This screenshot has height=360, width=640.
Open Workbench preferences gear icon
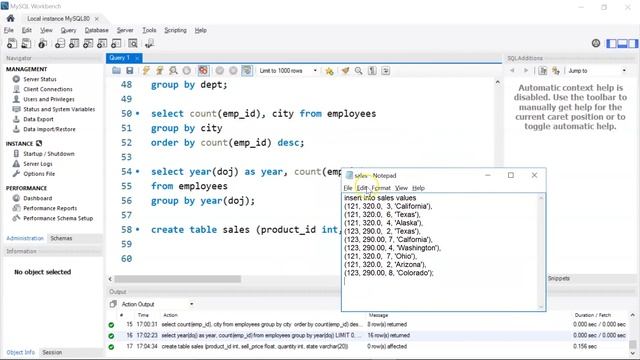[596, 43]
